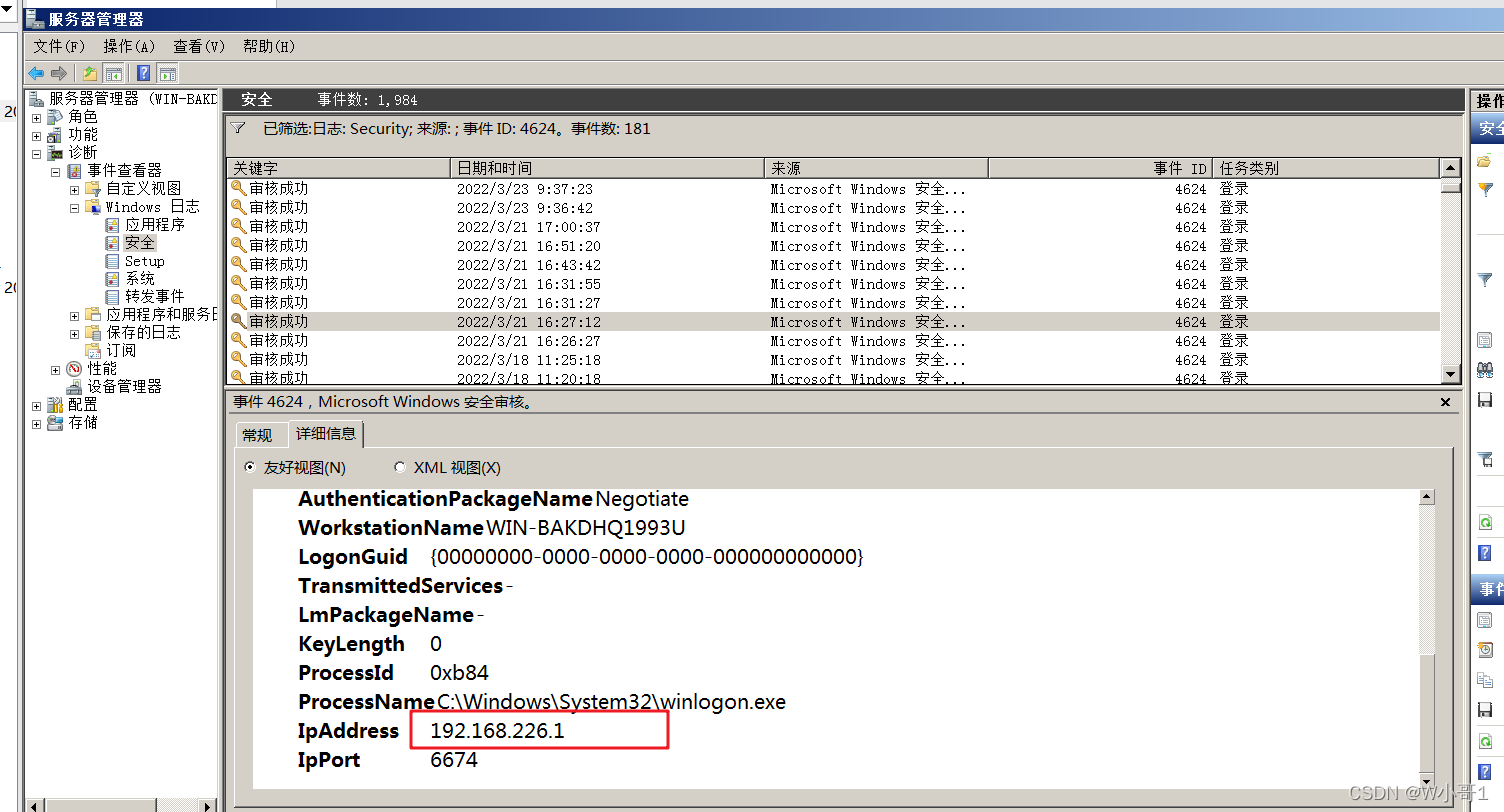The height and width of the screenshot is (812, 1504).
Task: Click the help icon in 事件 actions section
Action: [1485, 771]
